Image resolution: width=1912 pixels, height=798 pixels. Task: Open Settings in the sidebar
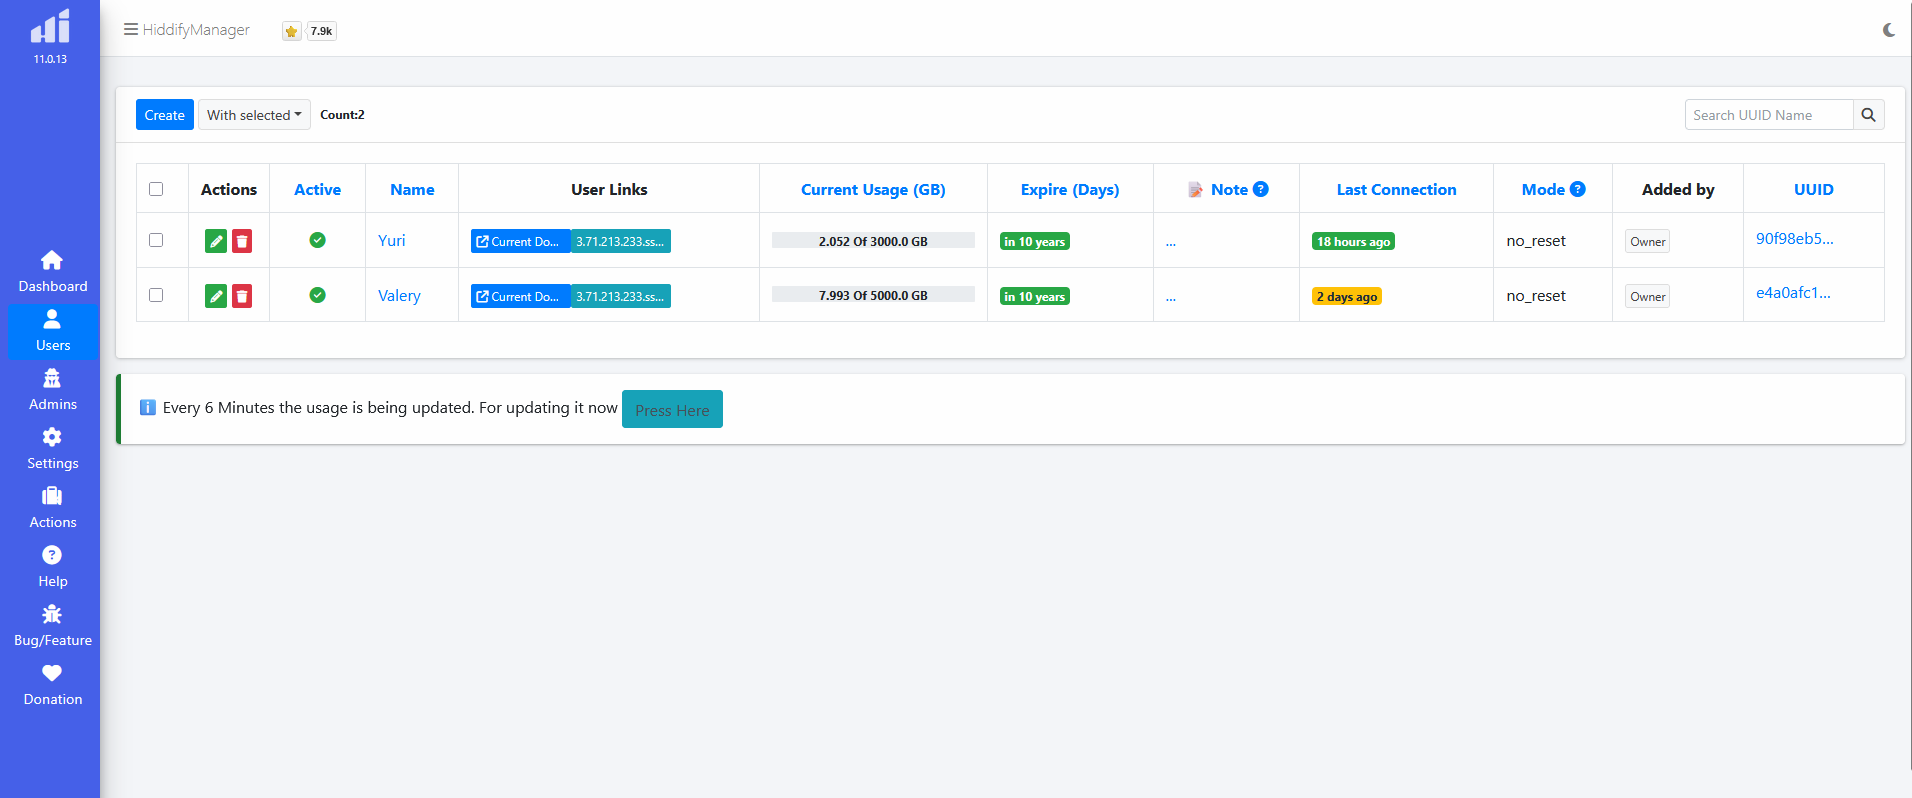coord(52,448)
